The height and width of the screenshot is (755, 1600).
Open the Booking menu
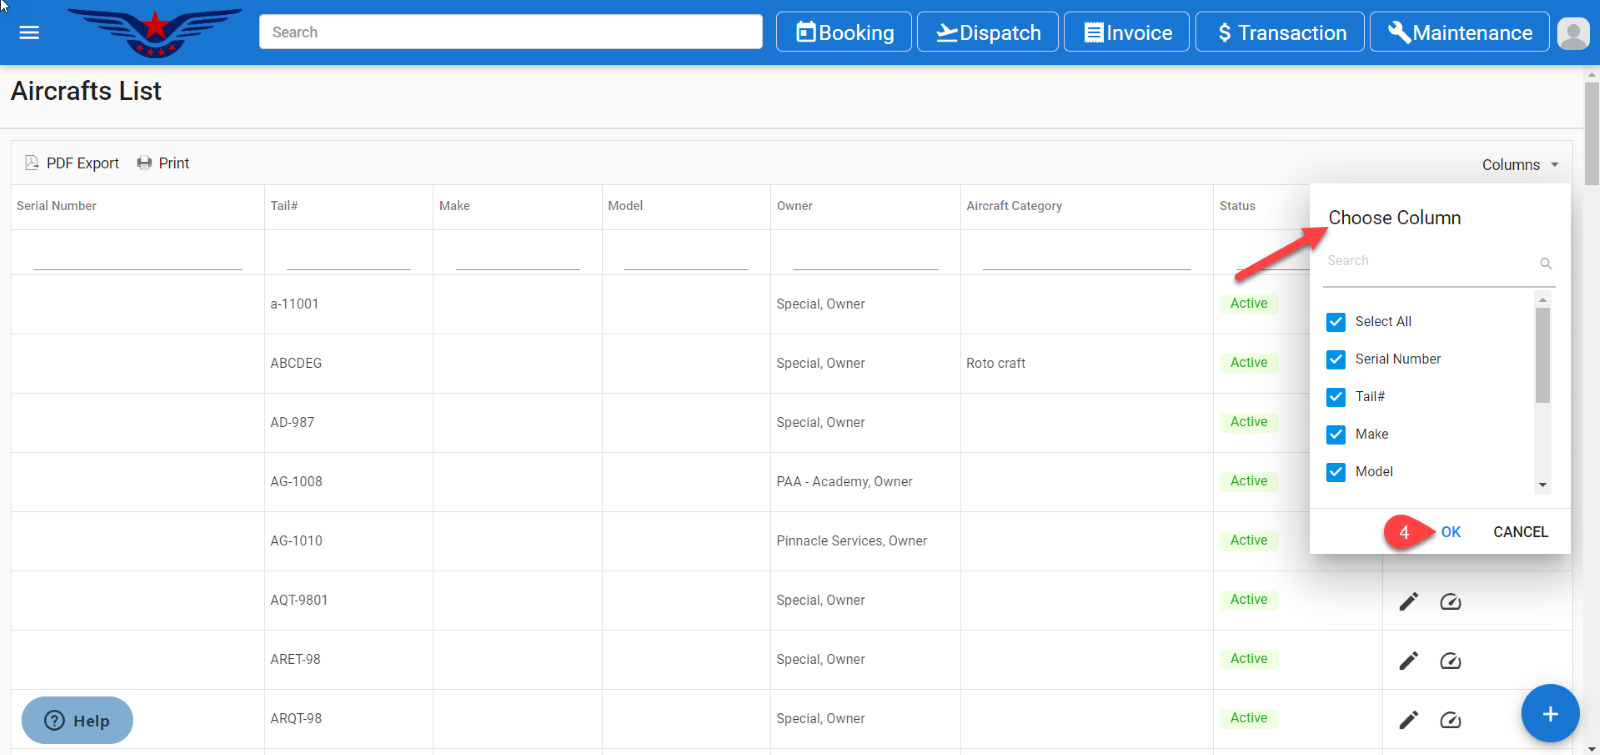point(844,33)
